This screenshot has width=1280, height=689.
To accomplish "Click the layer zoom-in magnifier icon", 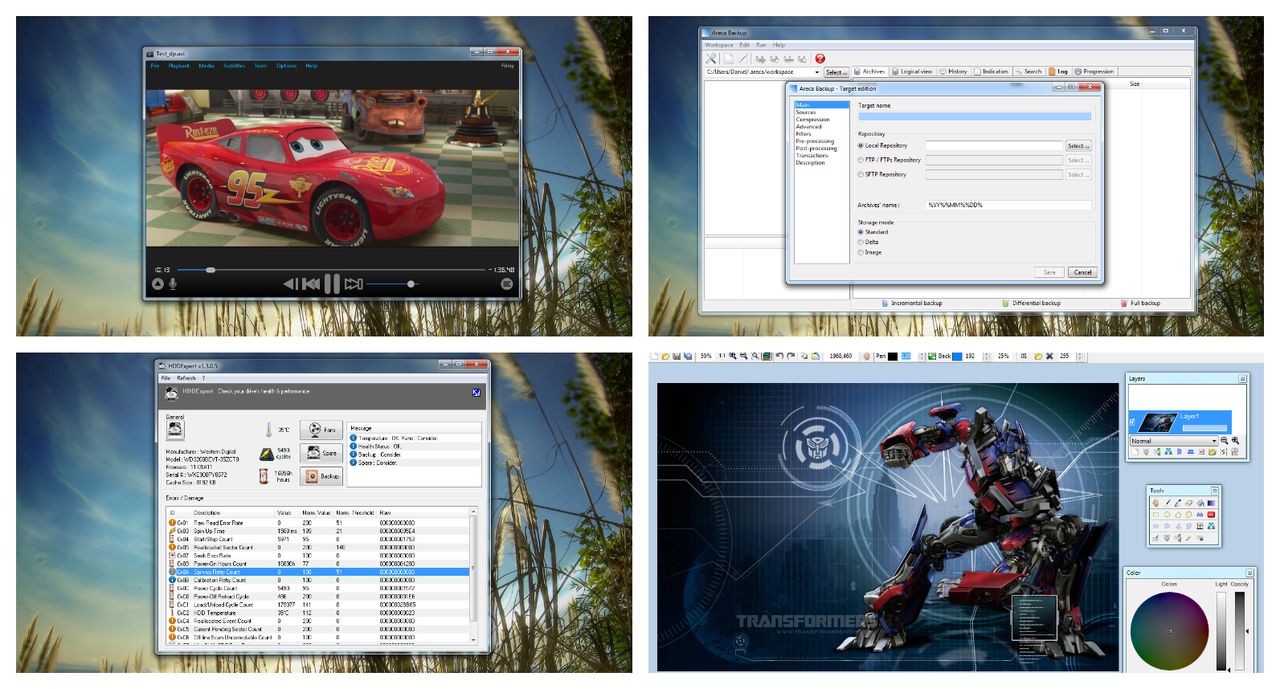I will click(x=1235, y=440).
